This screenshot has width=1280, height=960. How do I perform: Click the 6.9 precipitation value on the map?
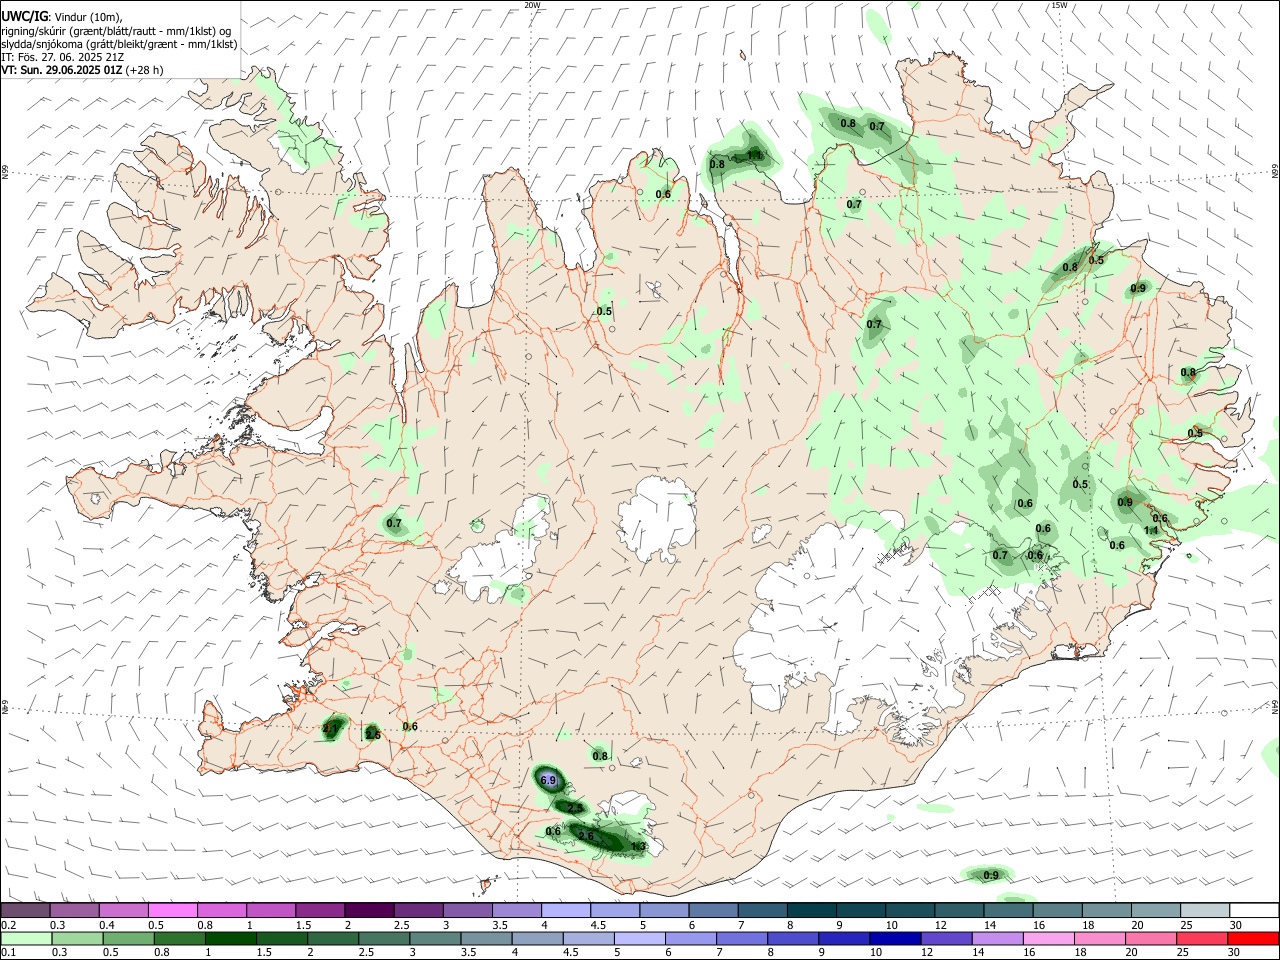coord(547,780)
